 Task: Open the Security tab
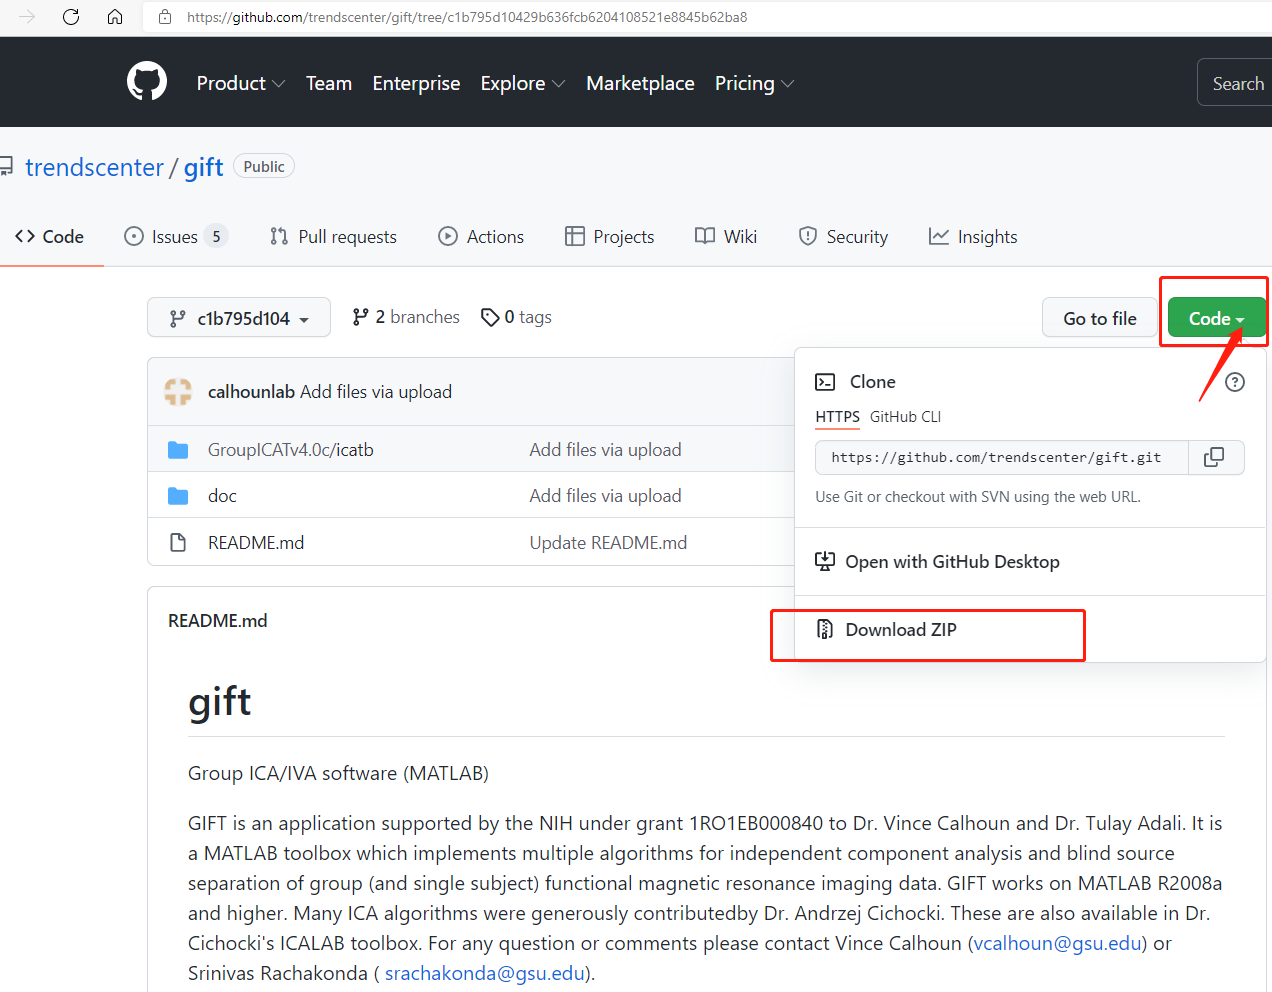(x=843, y=237)
